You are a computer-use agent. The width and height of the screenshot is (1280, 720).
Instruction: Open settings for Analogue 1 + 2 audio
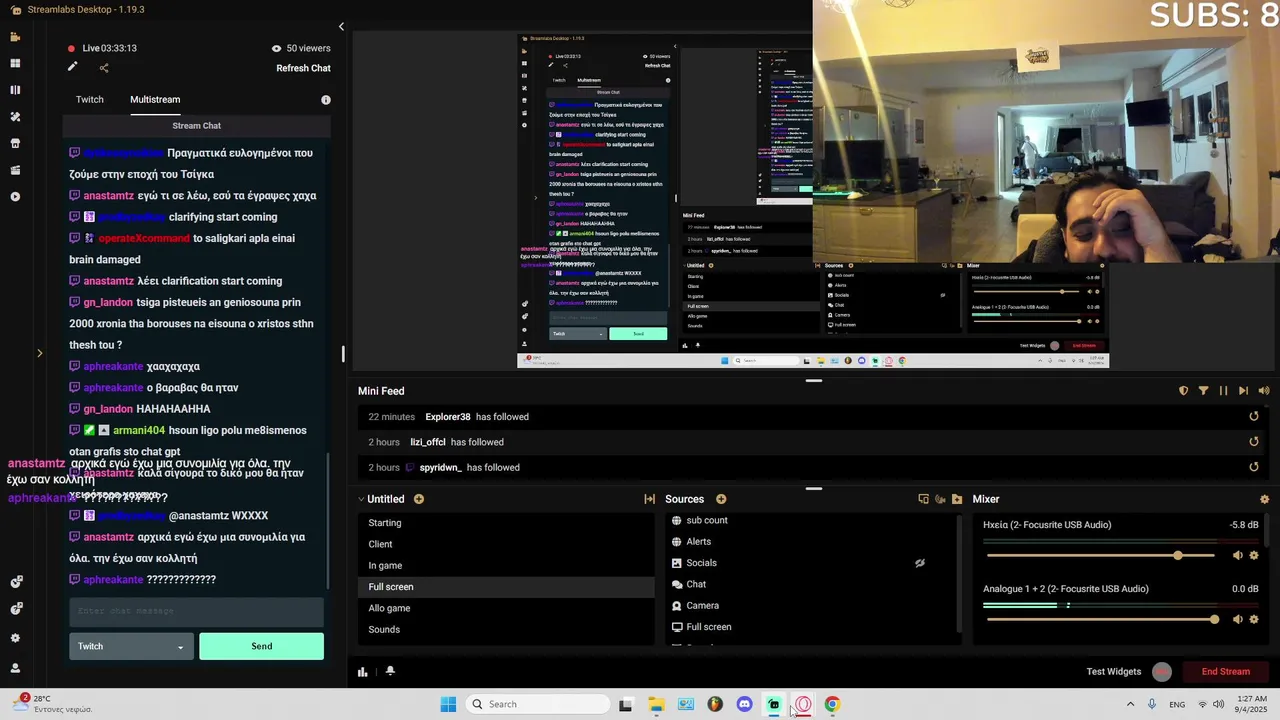1254,619
